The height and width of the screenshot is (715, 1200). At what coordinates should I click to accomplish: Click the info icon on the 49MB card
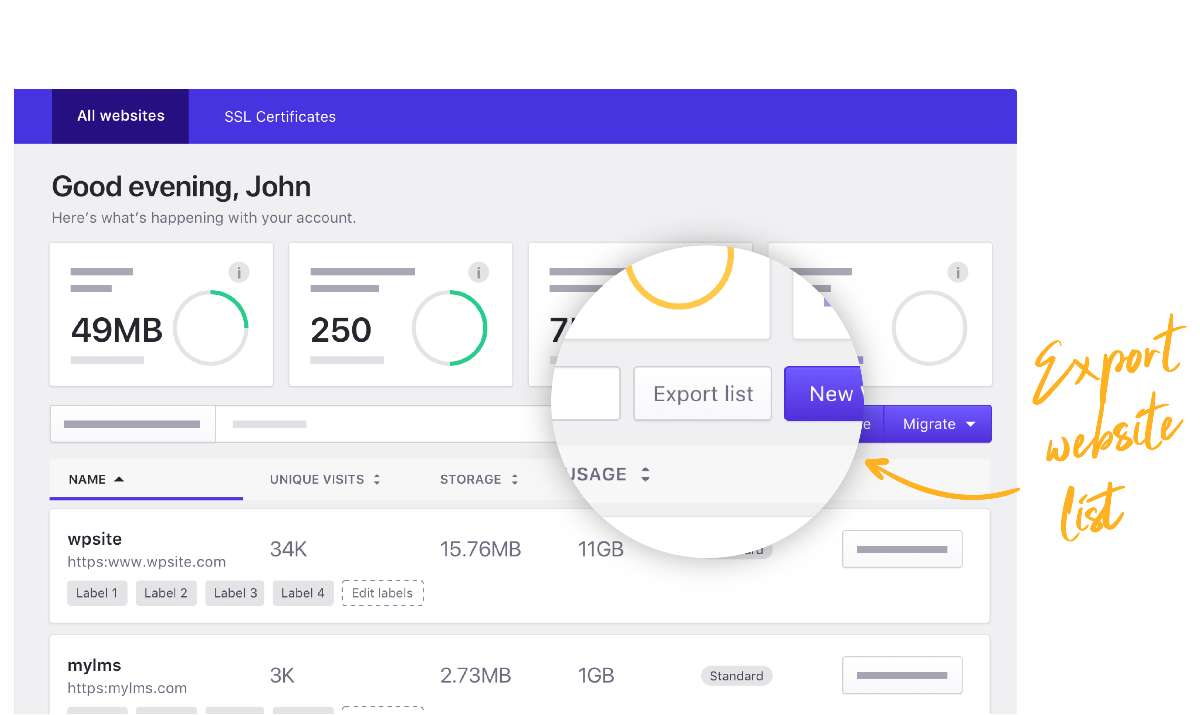[x=238, y=272]
